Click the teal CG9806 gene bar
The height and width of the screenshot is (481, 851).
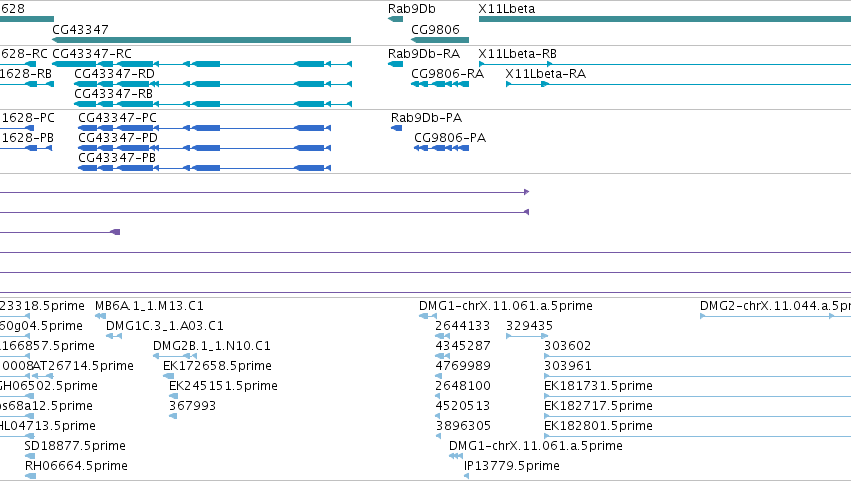pos(440,40)
